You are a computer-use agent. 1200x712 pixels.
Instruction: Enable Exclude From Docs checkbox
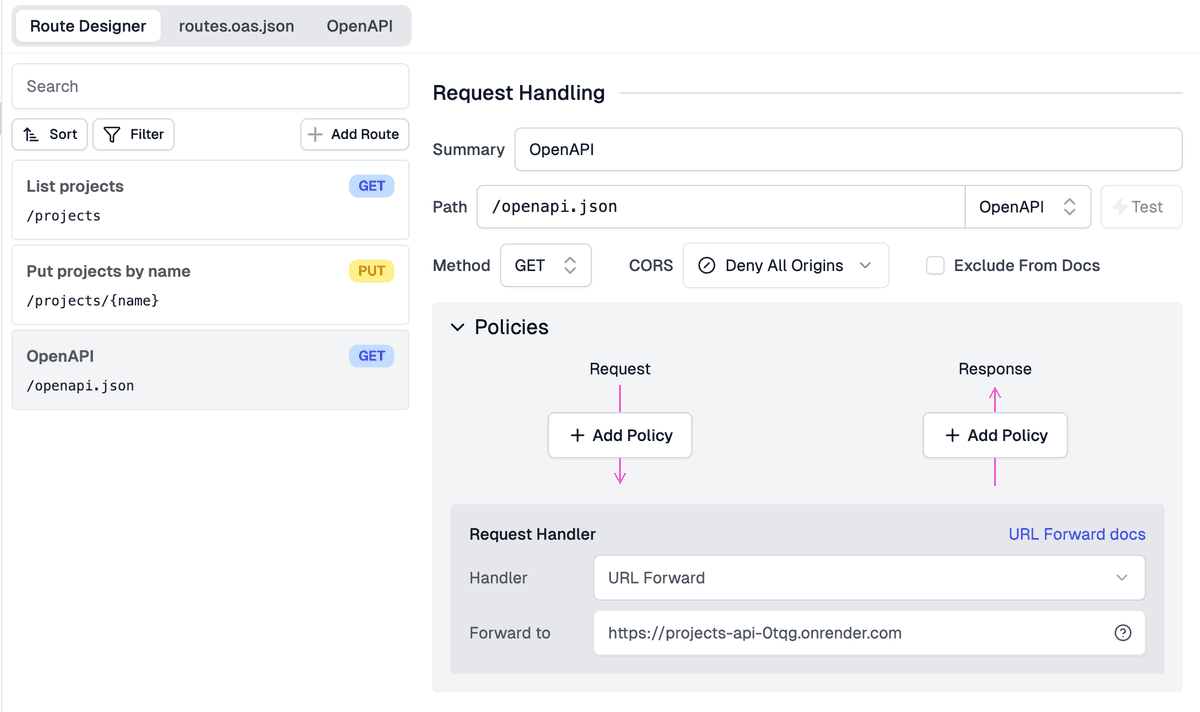935,266
